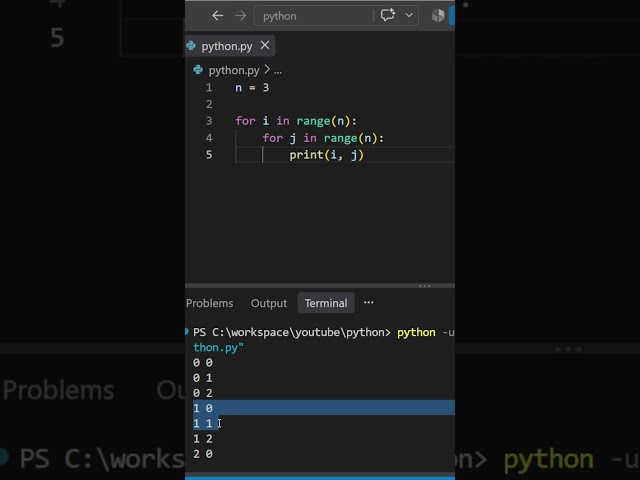Switch to the Problems panel tab
Screen dimensions: 640x480
(x=209, y=303)
